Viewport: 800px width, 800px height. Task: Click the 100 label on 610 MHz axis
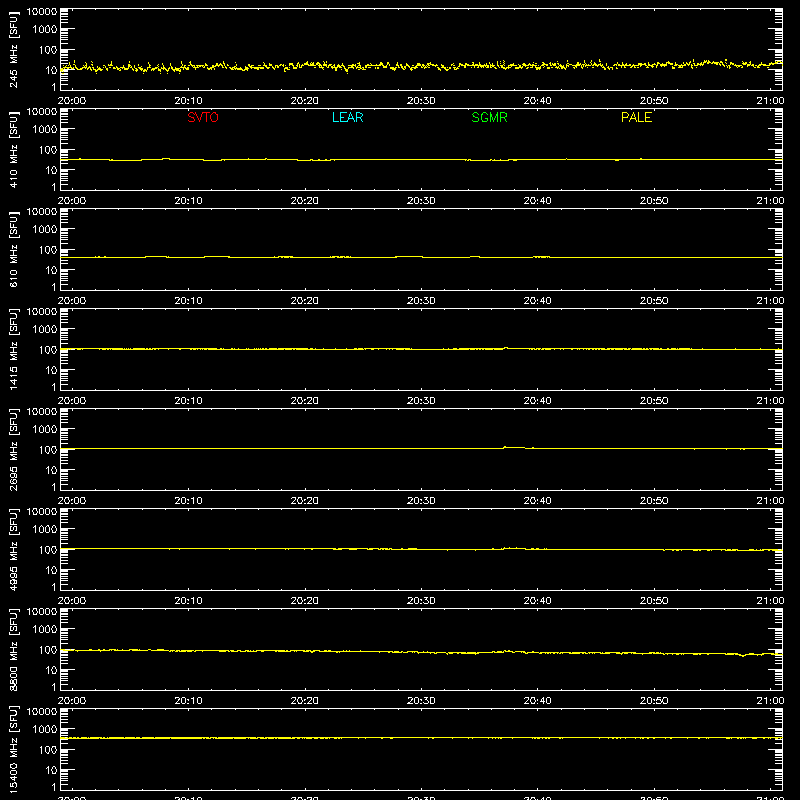[48, 250]
